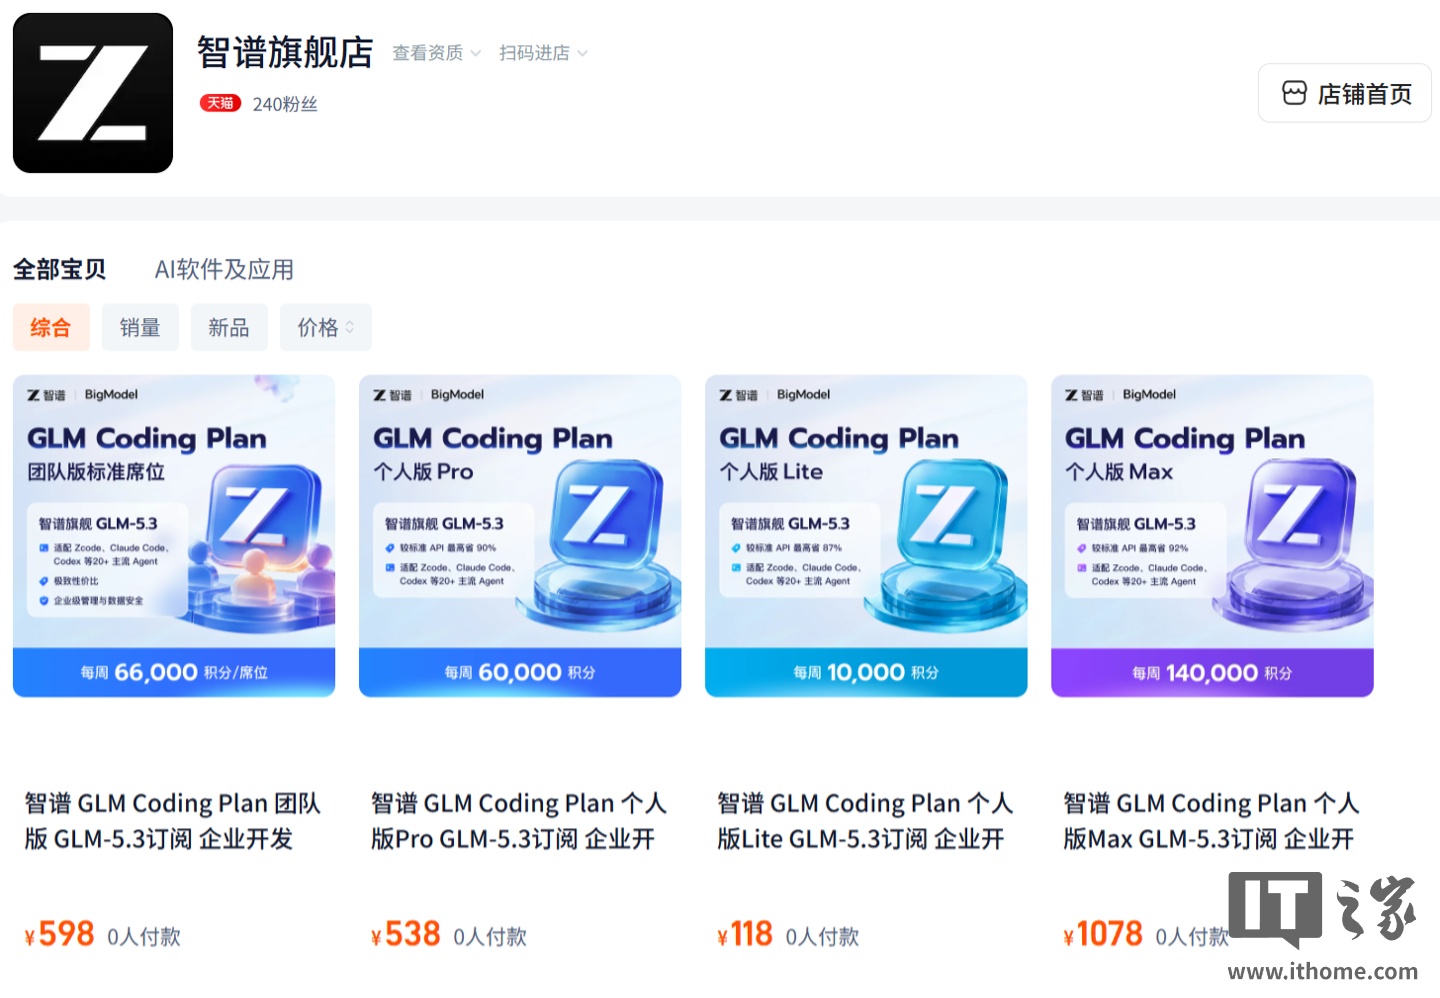1440x998 pixels.
Task: Click the shop icon in 店铺首页 button
Action: [1294, 93]
